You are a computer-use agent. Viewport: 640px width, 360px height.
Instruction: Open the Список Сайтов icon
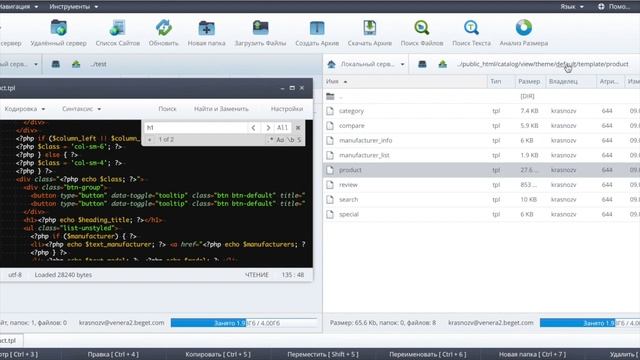click(x=118, y=28)
